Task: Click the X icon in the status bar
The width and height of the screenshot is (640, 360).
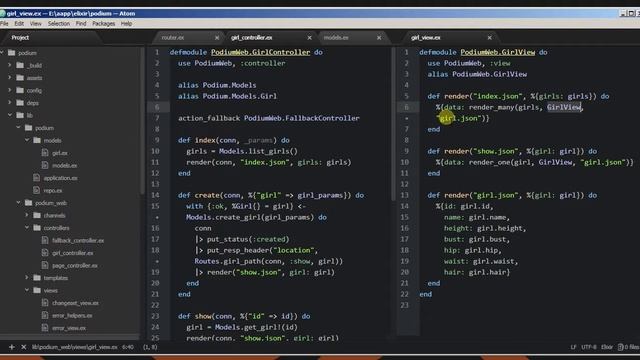Action: point(24,347)
